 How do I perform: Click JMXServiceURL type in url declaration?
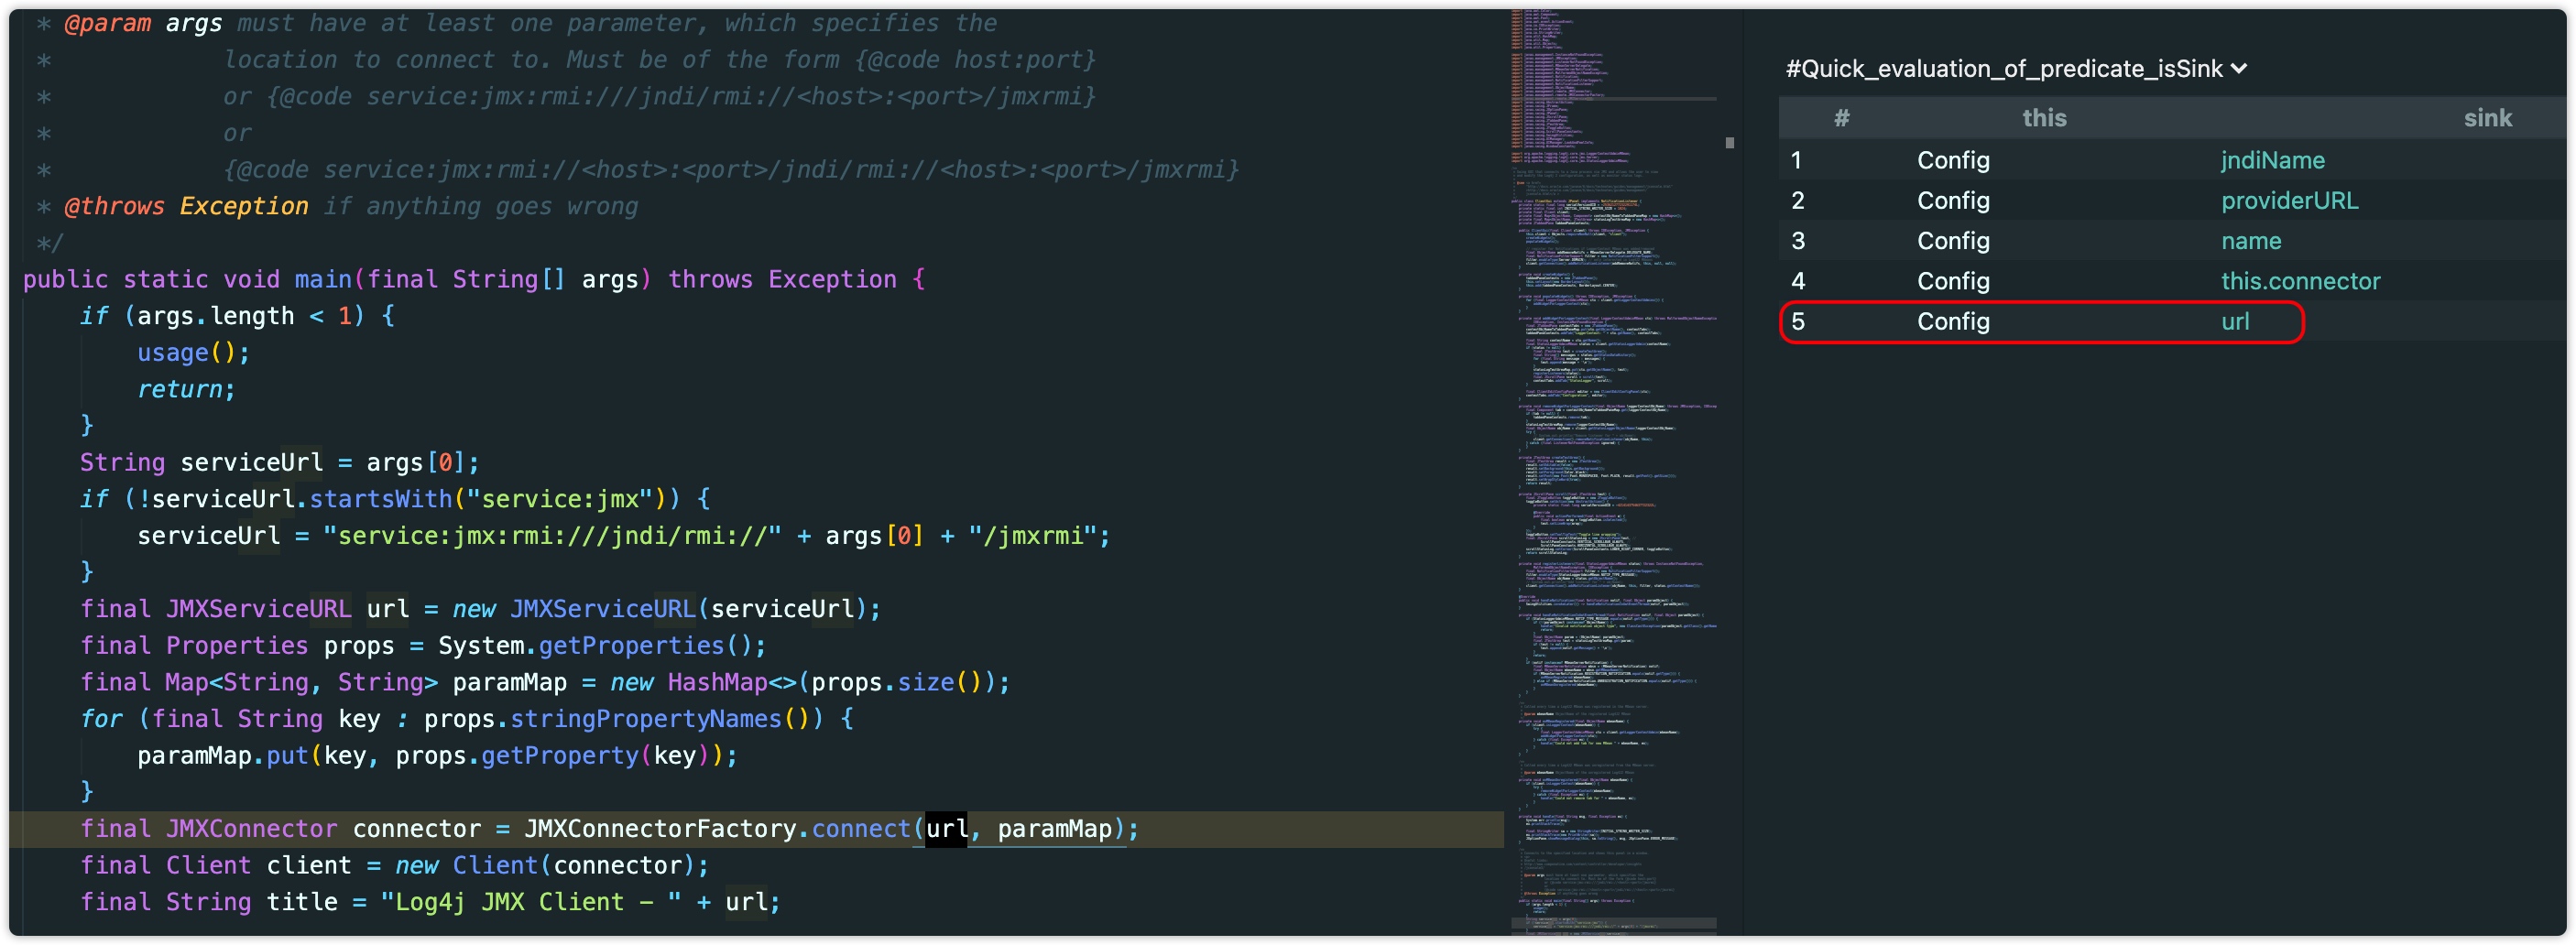tap(258, 609)
